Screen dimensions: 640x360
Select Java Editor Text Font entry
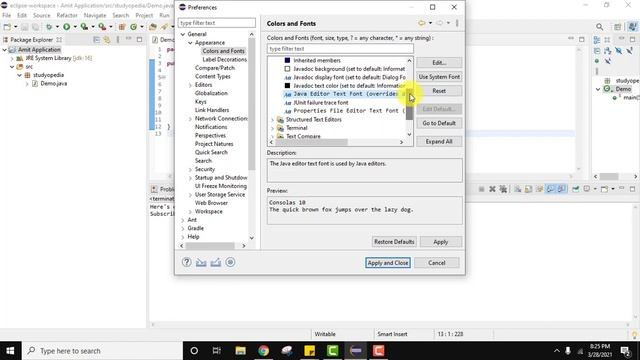pos(344,94)
